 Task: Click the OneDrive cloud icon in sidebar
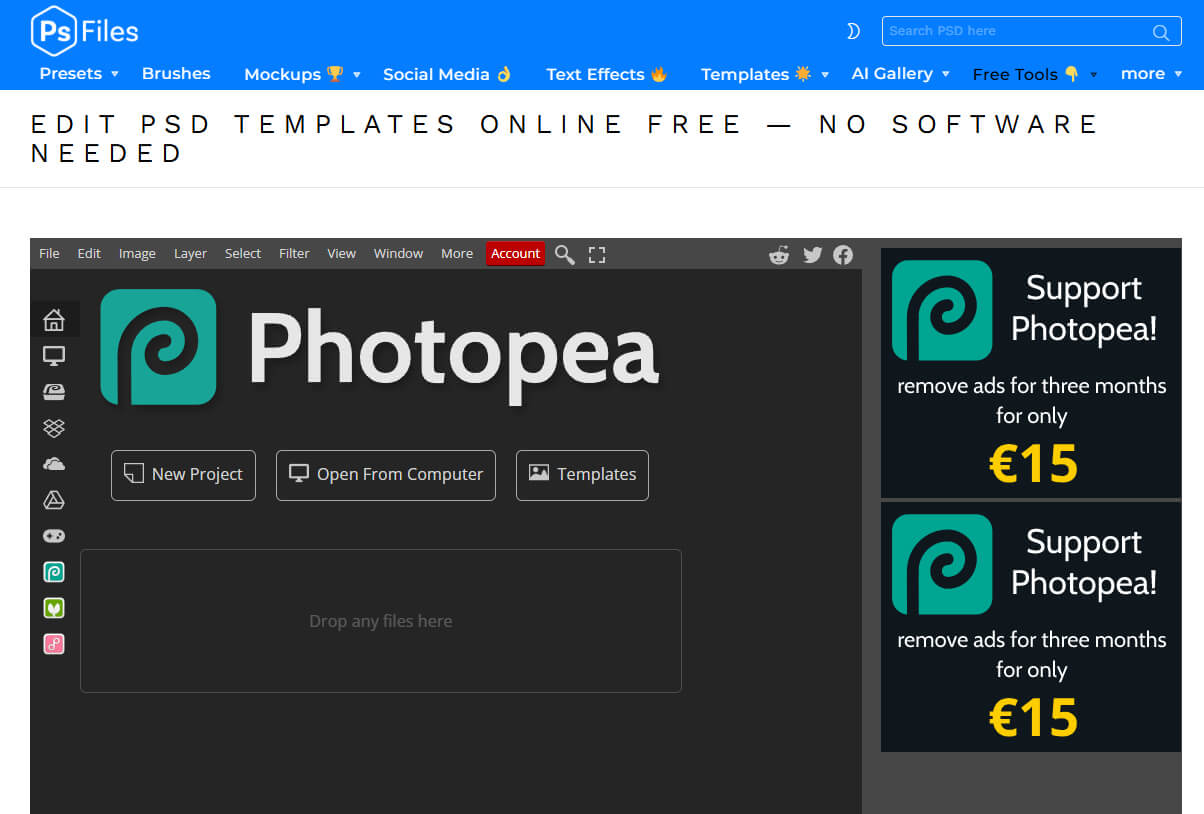[54, 464]
